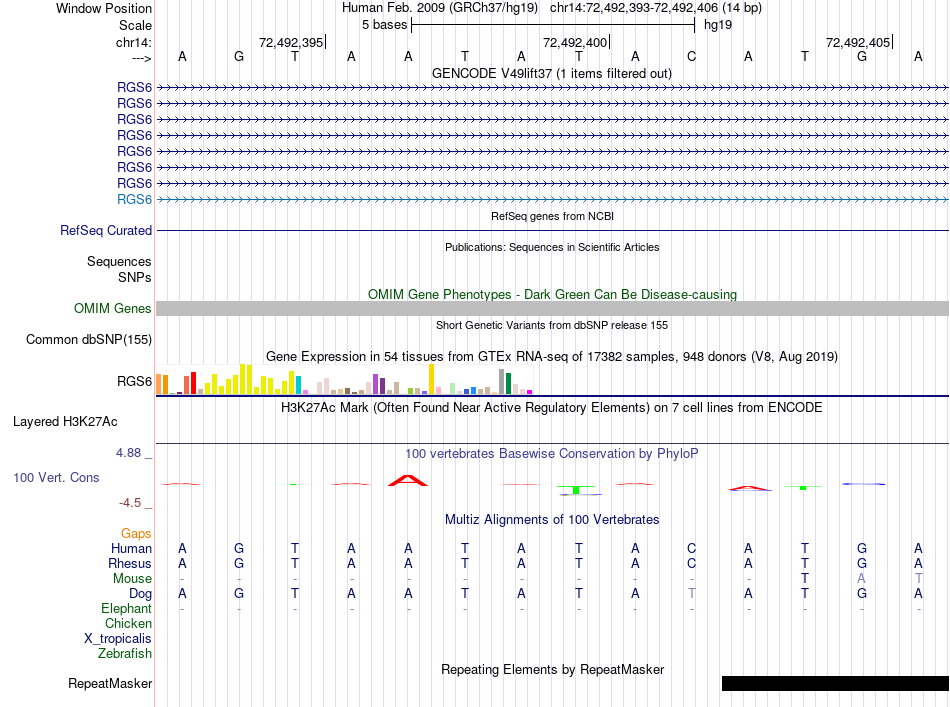Image resolution: width=950 pixels, height=707 pixels.
Task: Click the gray OMIM Genes bar
Action: click(x=552, y=308)
